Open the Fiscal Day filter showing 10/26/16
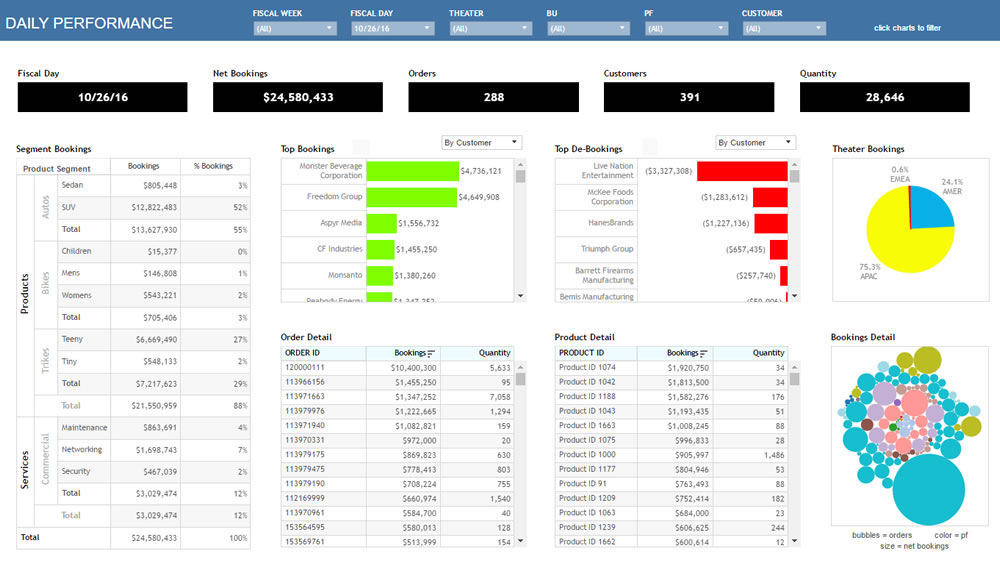1000x562 pixels. tap(392, 29)
